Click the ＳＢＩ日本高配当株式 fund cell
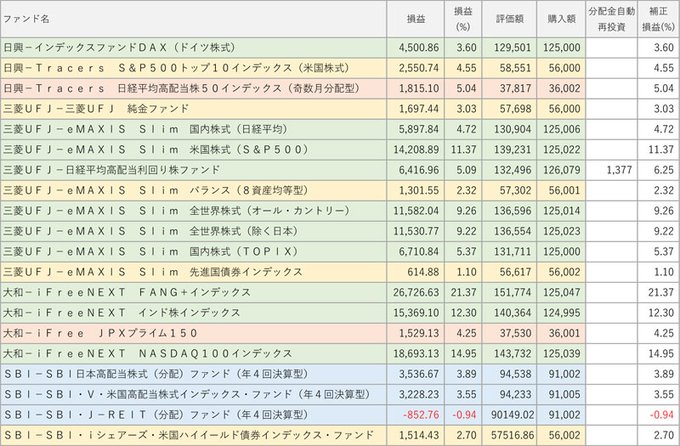680x446 pixels. tap(193, 374)
